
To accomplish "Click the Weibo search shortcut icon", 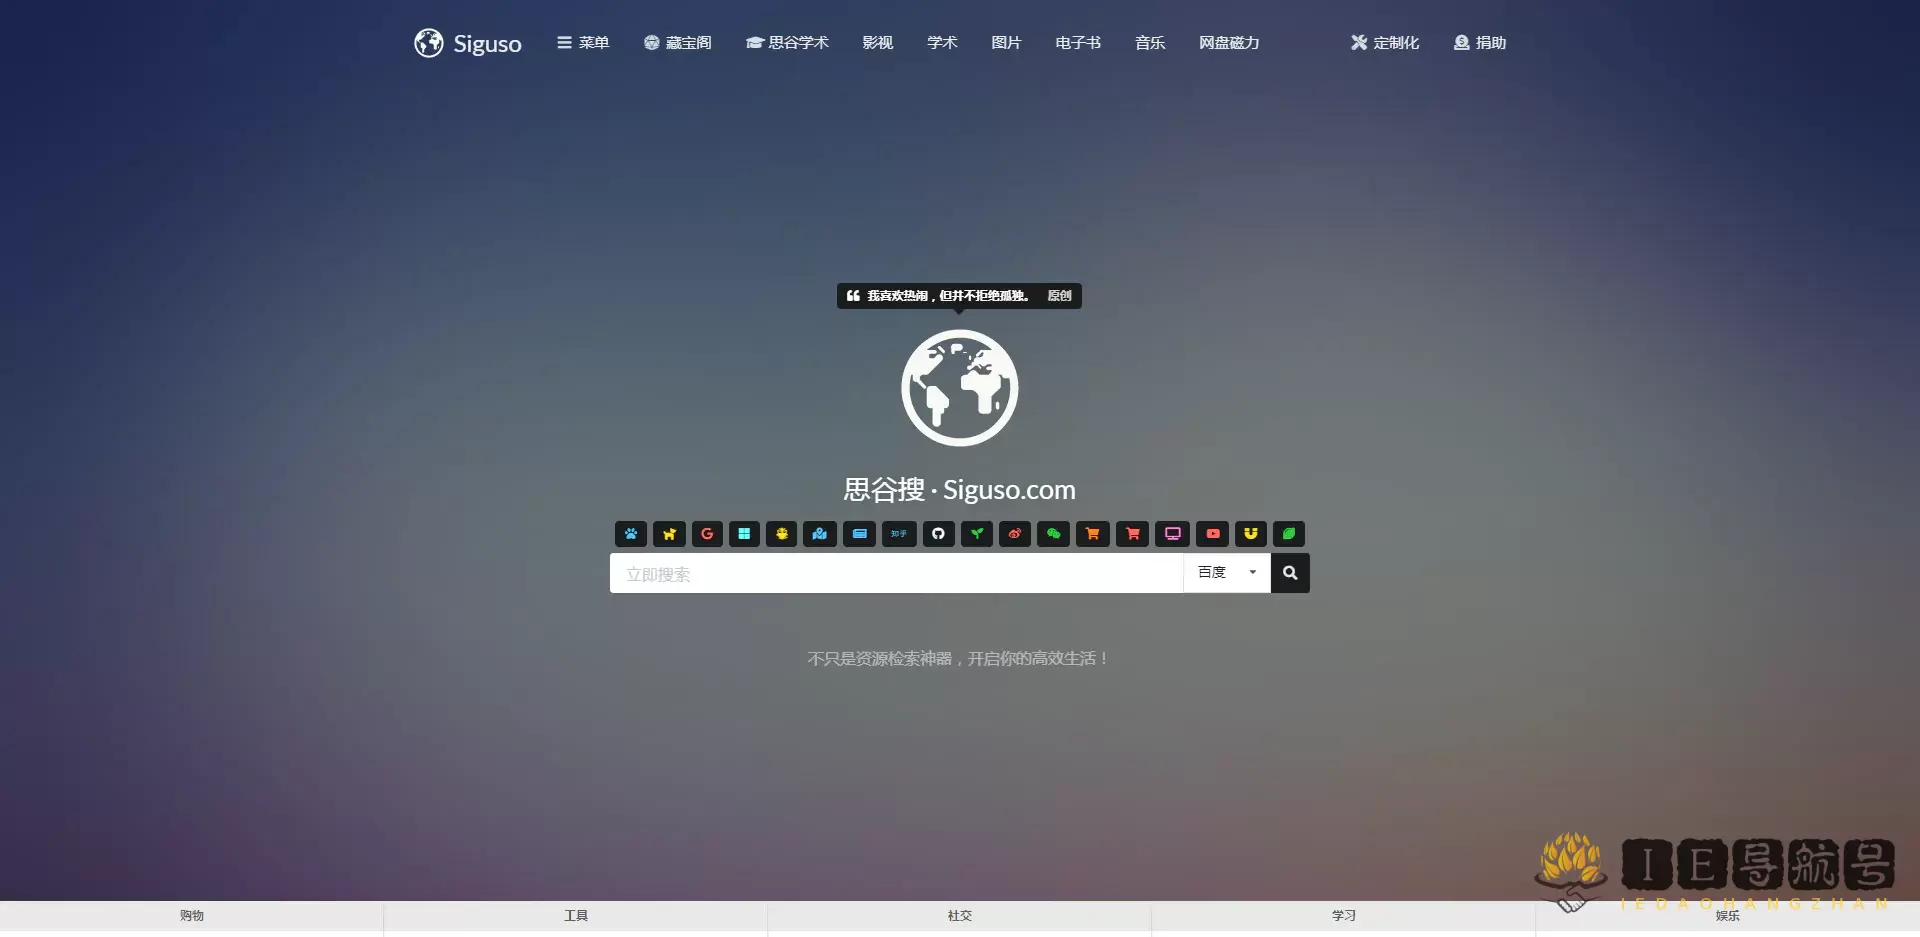I will (x=1014, y=534).
